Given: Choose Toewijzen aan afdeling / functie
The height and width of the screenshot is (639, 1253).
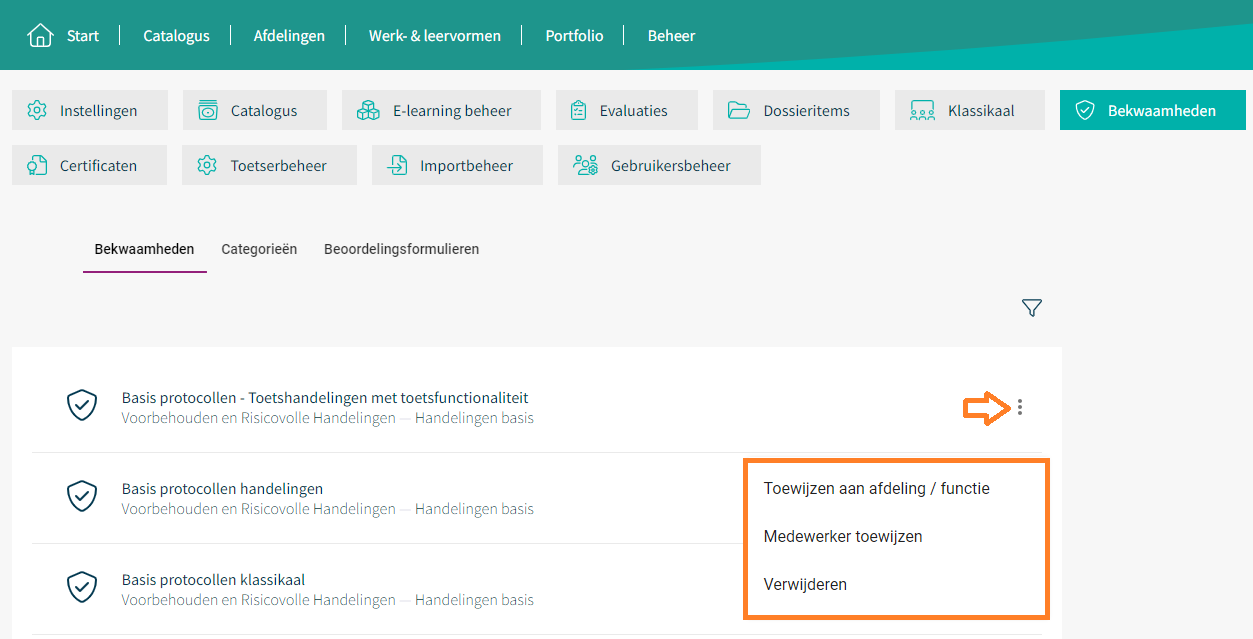Looking at the screenshot, I should pos(876,489).
